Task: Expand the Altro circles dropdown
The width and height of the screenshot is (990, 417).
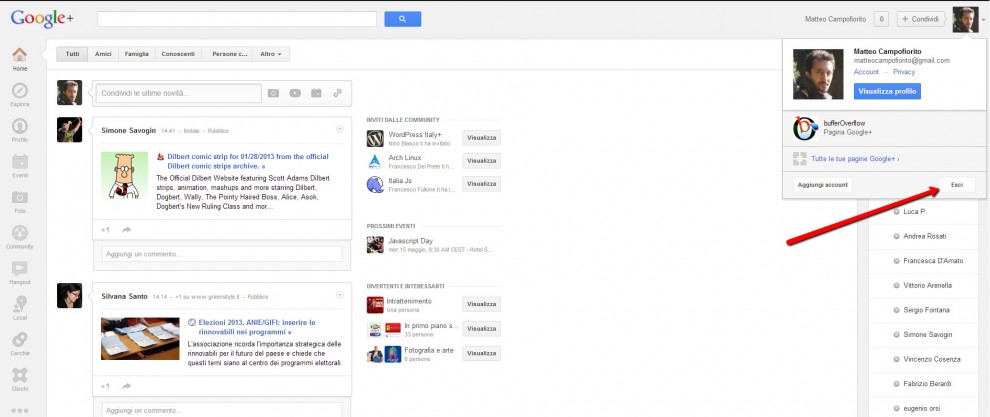Action: 271,54
